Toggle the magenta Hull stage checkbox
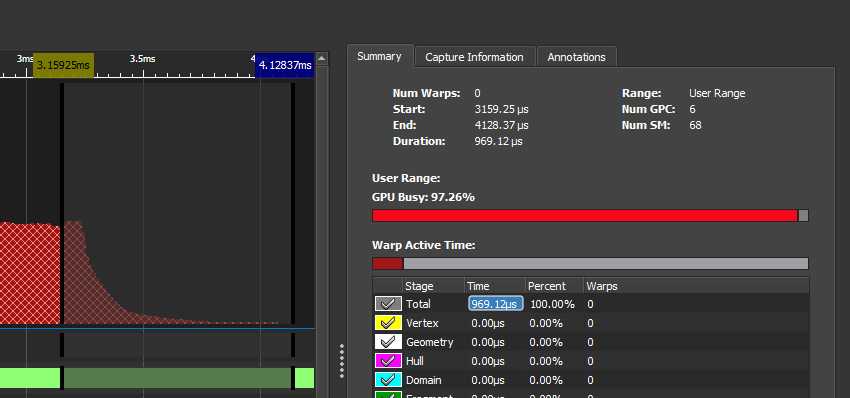The height and width of the screenshot is (398, 850). point(388,361)
